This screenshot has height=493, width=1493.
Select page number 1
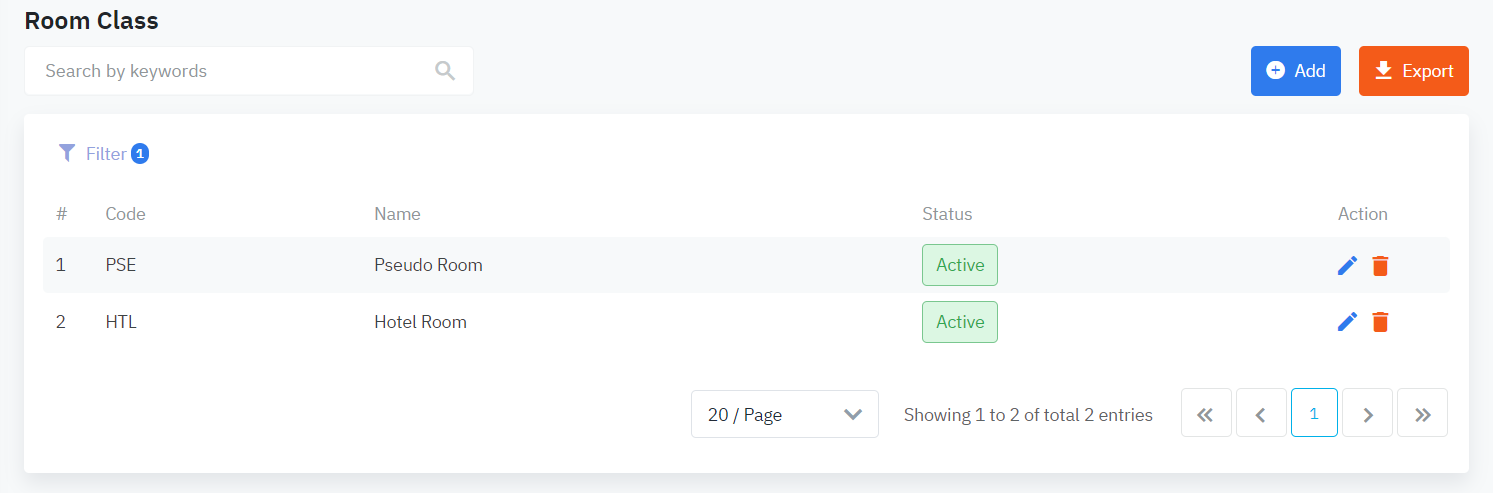(x=1314, y=413)
